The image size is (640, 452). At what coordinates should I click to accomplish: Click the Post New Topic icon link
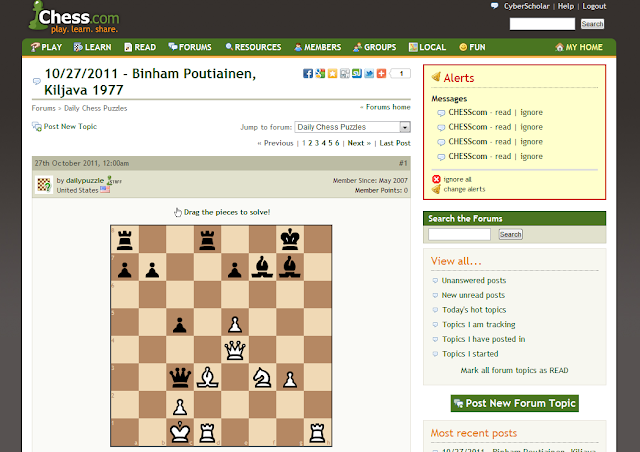(64, 127)
